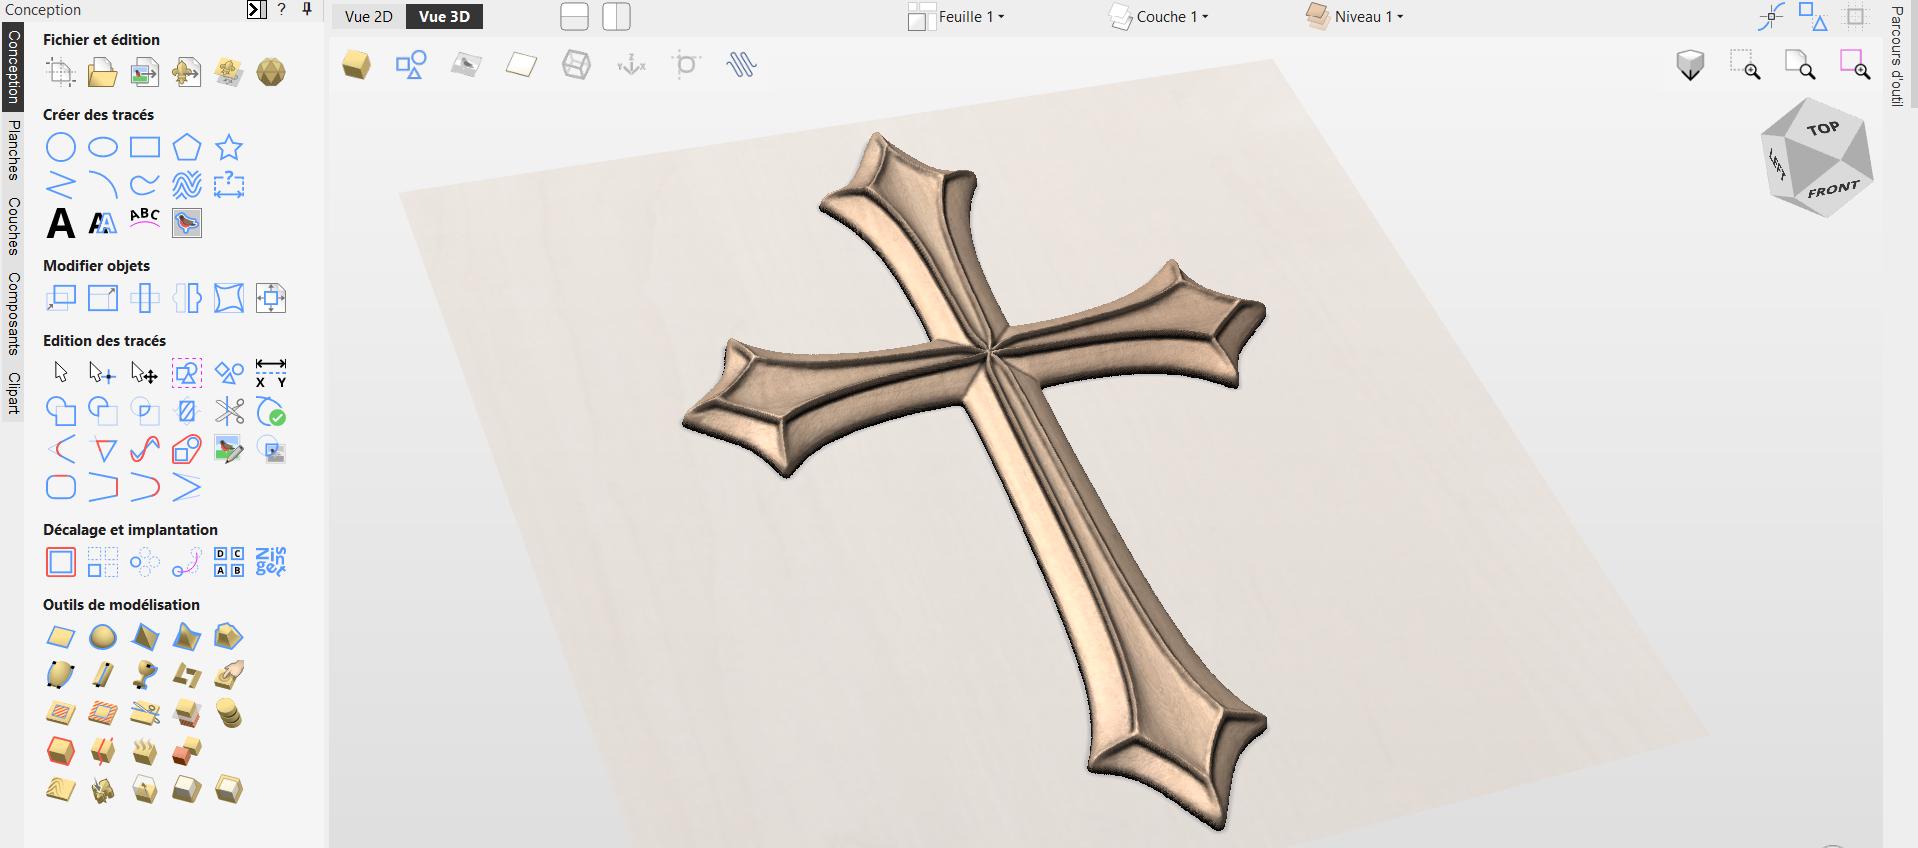Select the Draw Polyline tool

pos(61,185)
